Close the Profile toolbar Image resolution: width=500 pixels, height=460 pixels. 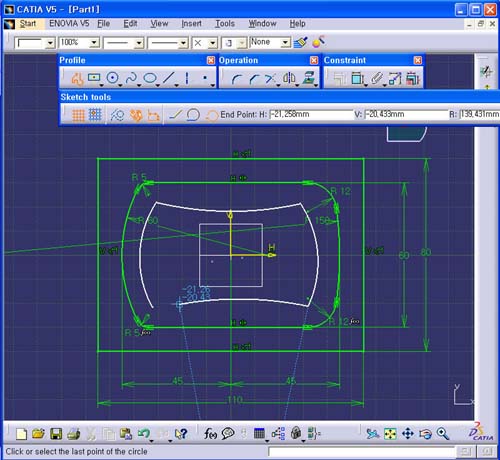211,60
